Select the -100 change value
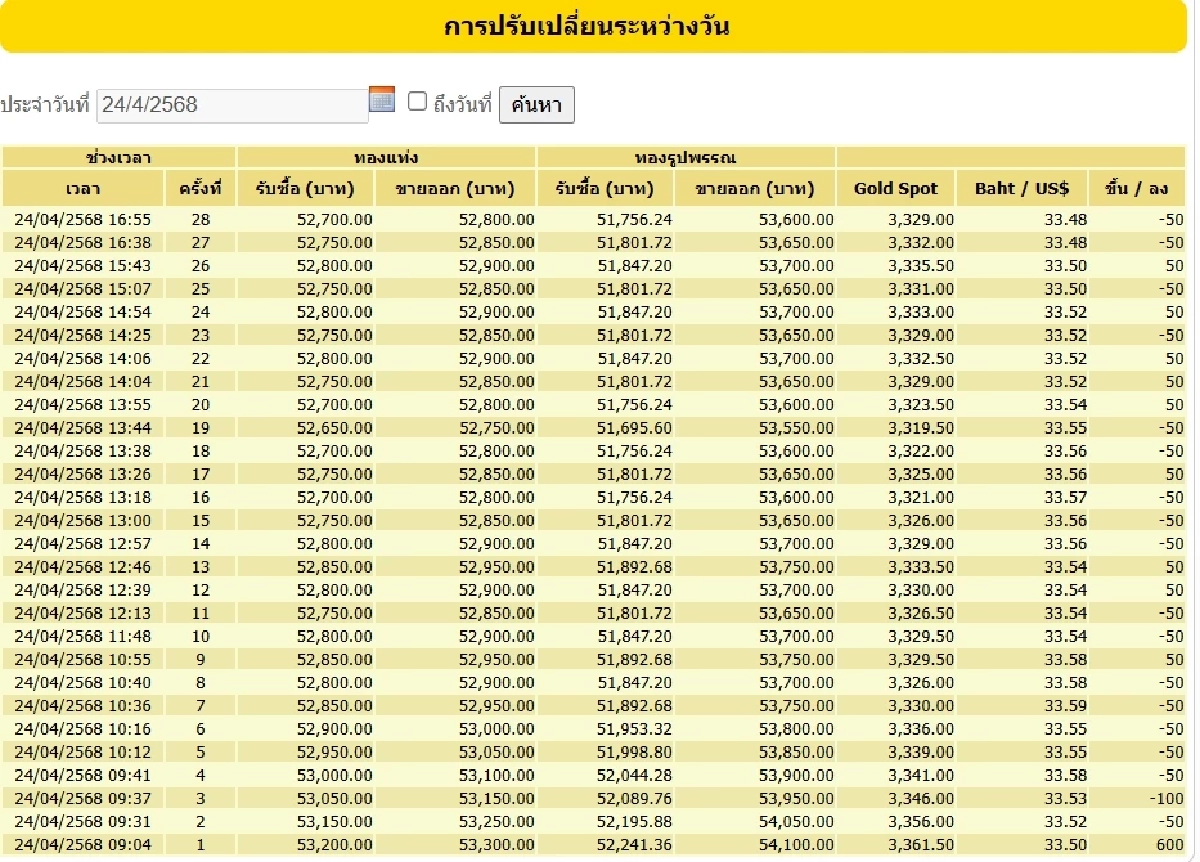1200x862 pixels. pyautogui.click(x=1164, y=799)
